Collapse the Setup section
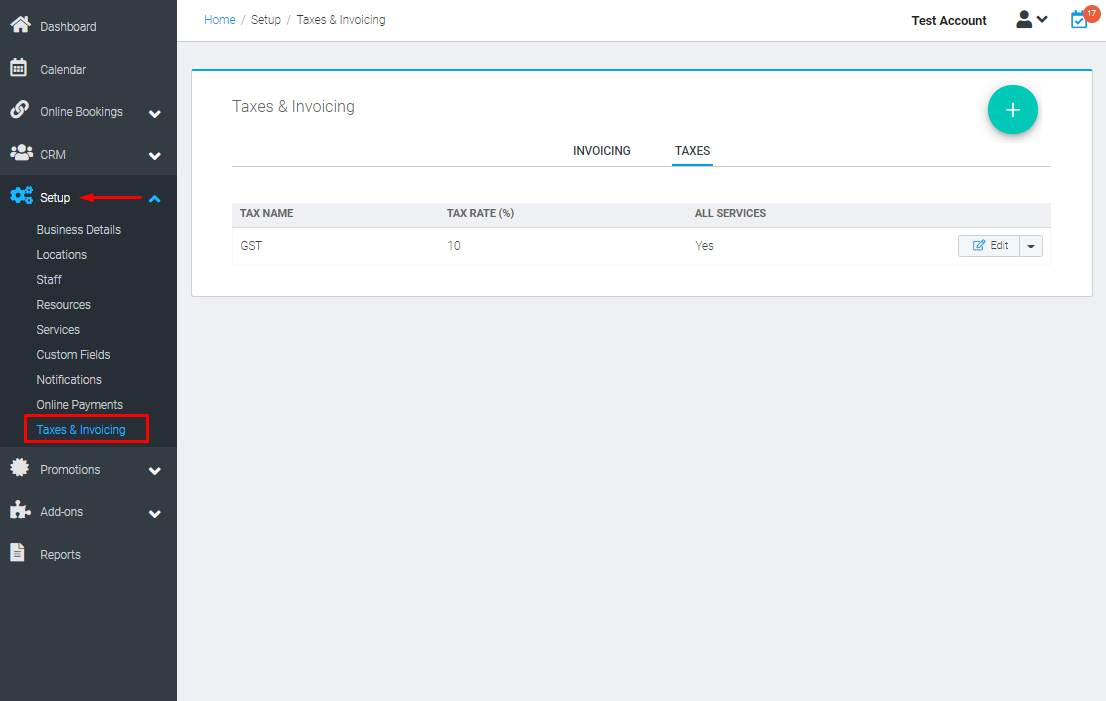The width and height of the screenshot is (1106, 701). click(155, 199)
